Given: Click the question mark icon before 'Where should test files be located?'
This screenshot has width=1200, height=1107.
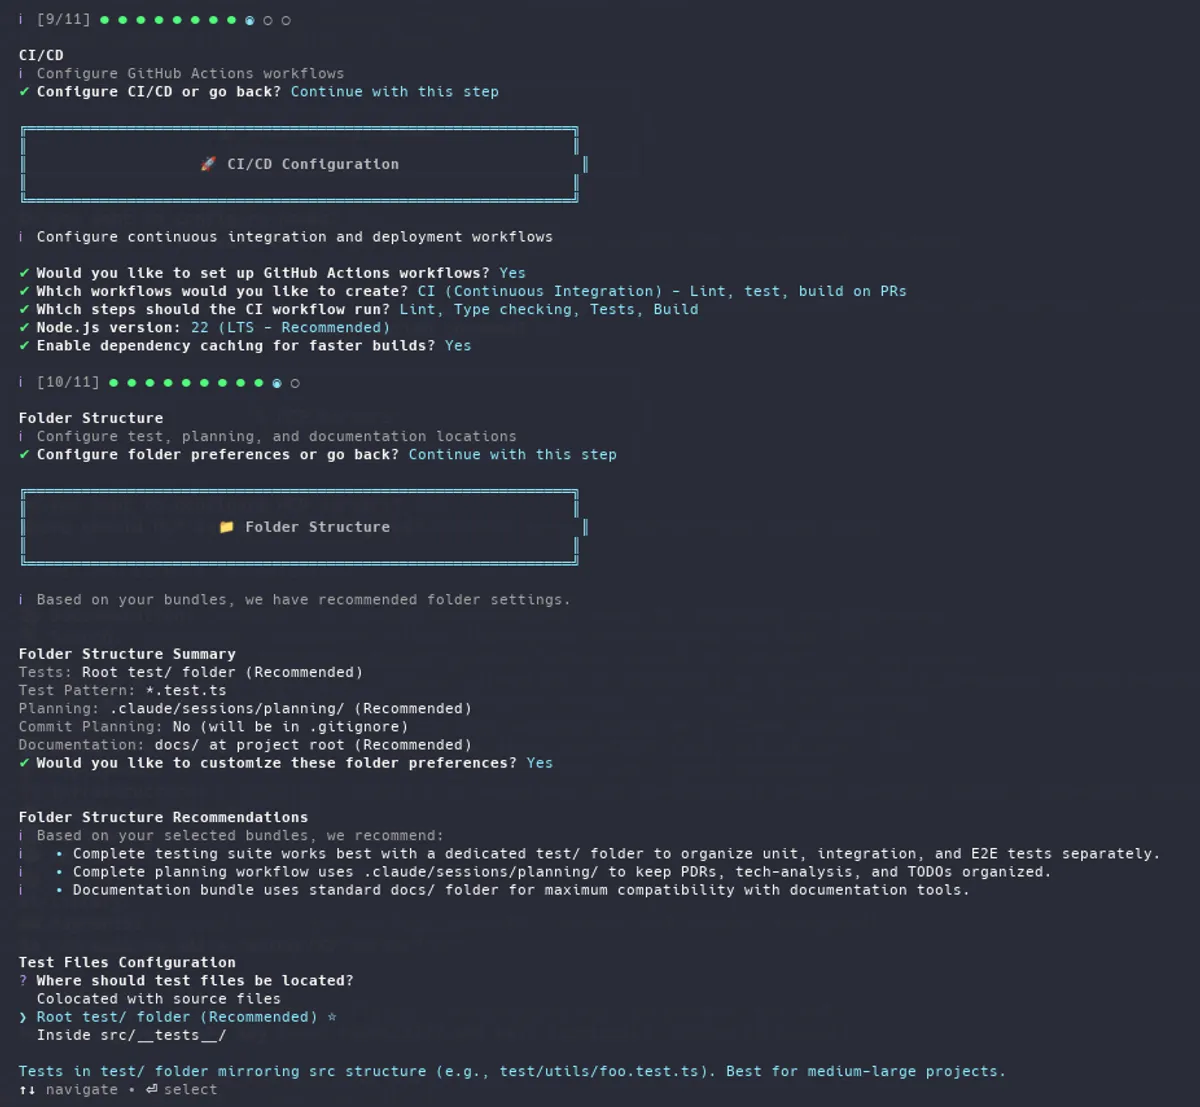Looking at the screenshot, I should point(21,980).
